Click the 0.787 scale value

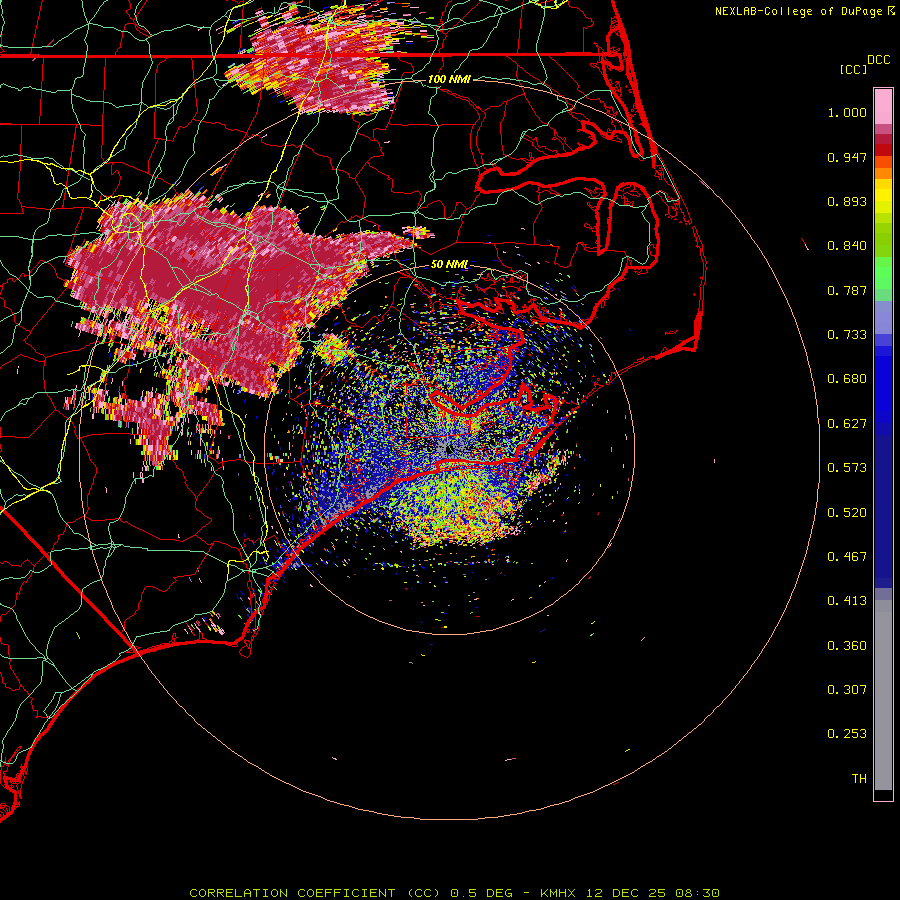tap(847, 290)
